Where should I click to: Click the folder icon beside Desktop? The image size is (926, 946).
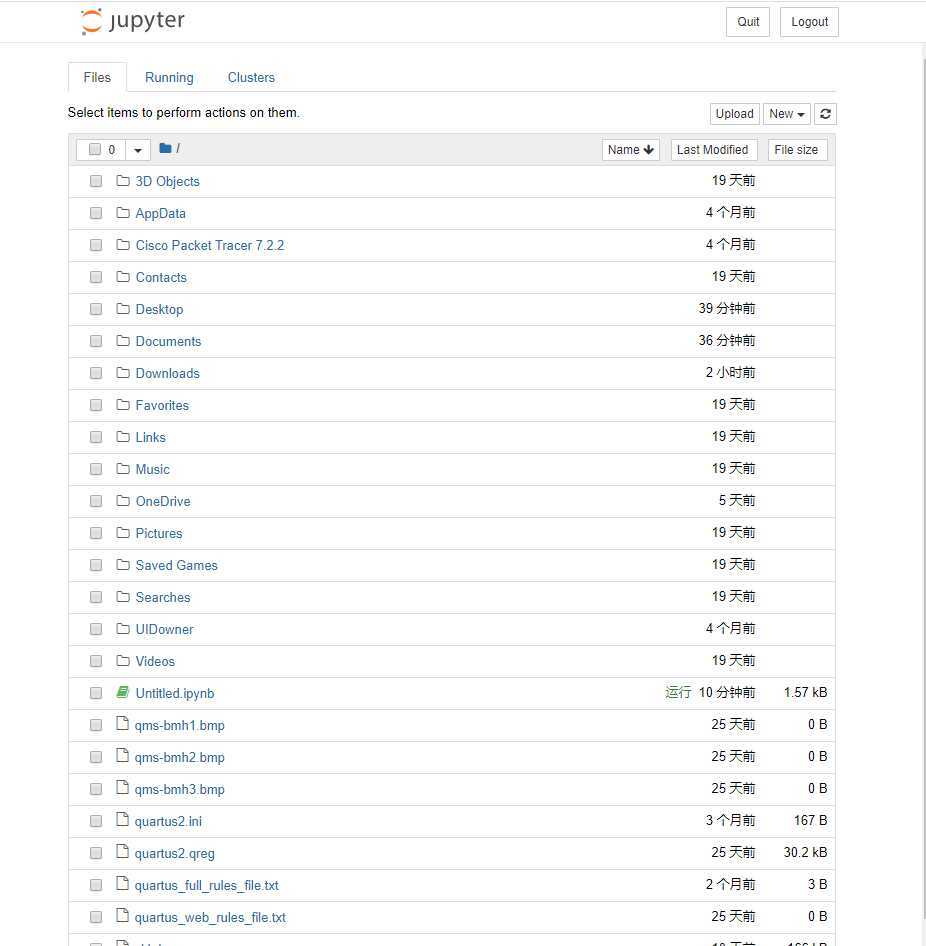[x=123, y=309]
